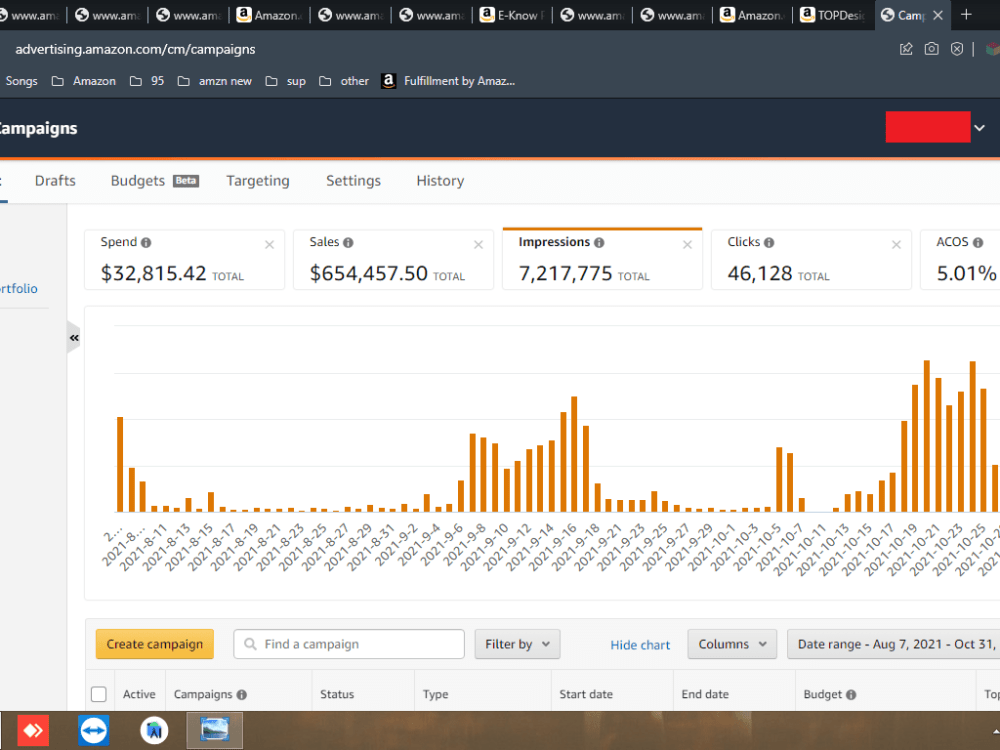Screen dimensions: 1000x750
Task: Click Hide chart link
Action: pos(640,645)
